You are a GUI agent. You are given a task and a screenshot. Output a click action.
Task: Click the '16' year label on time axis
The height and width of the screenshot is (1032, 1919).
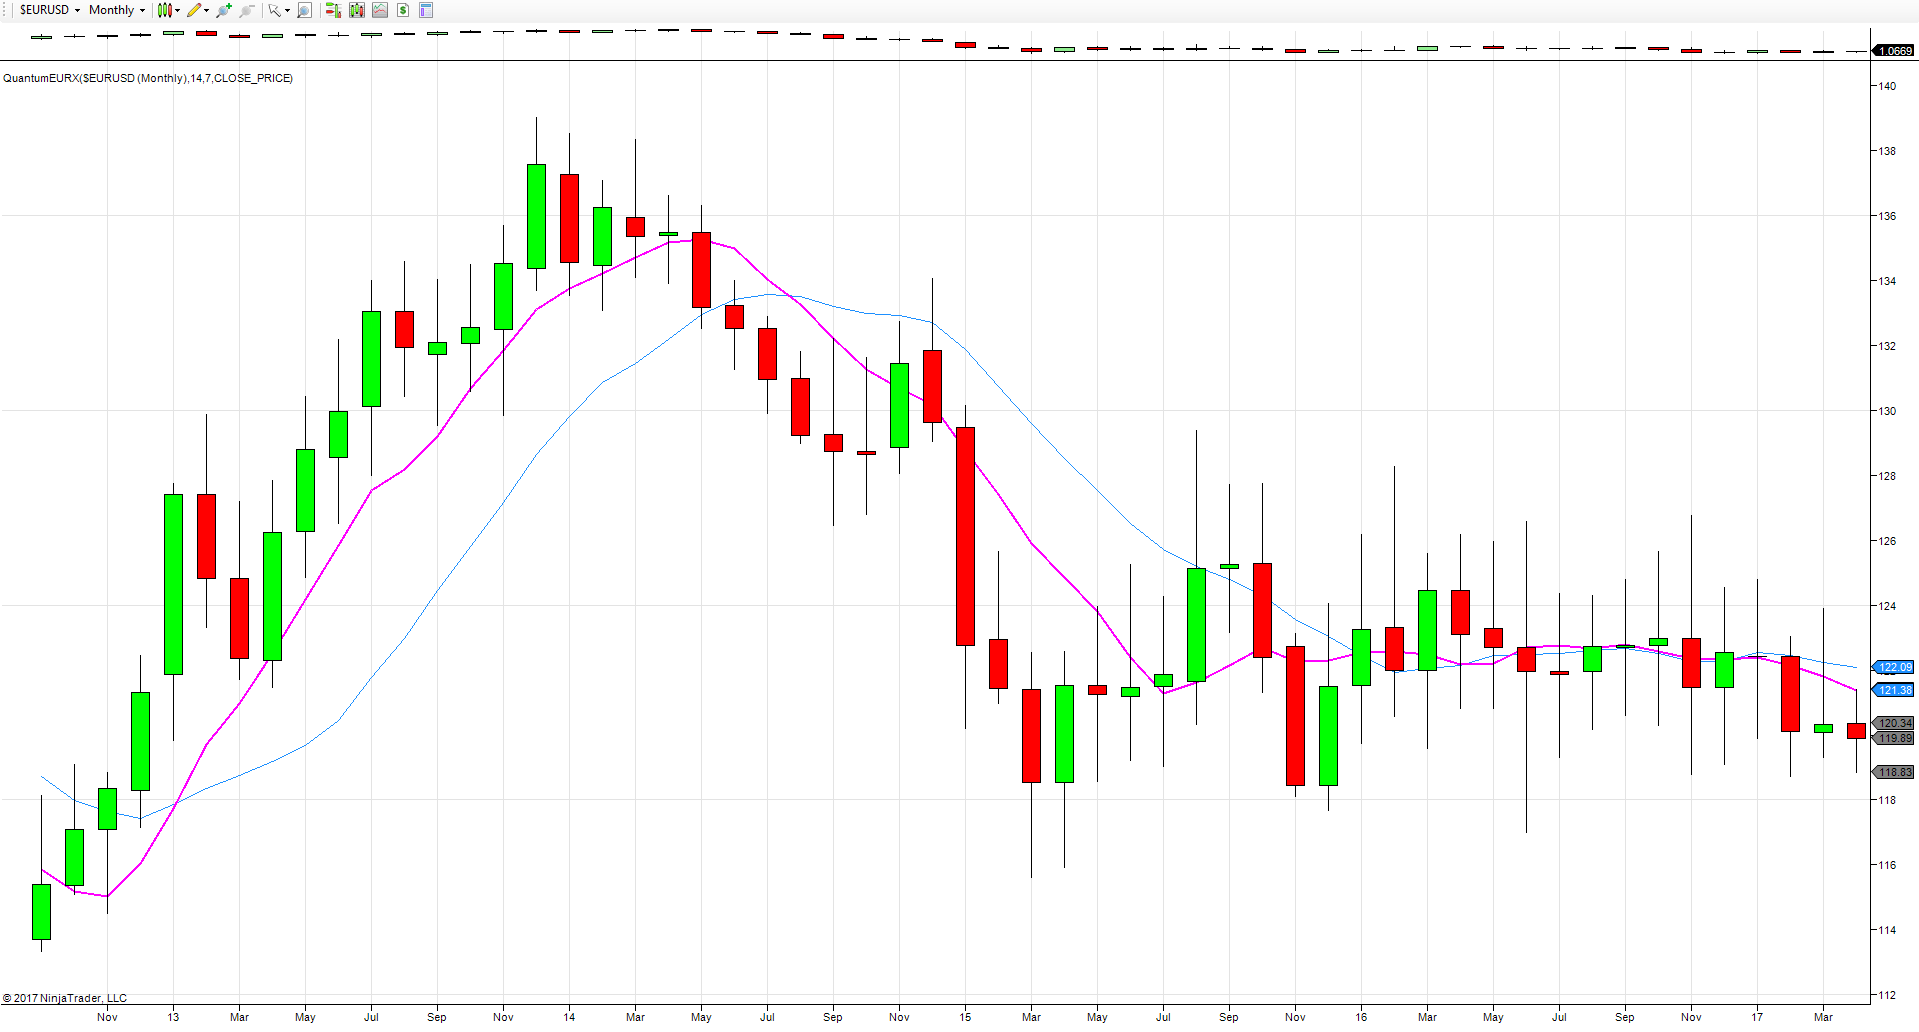point(1361,1017)
